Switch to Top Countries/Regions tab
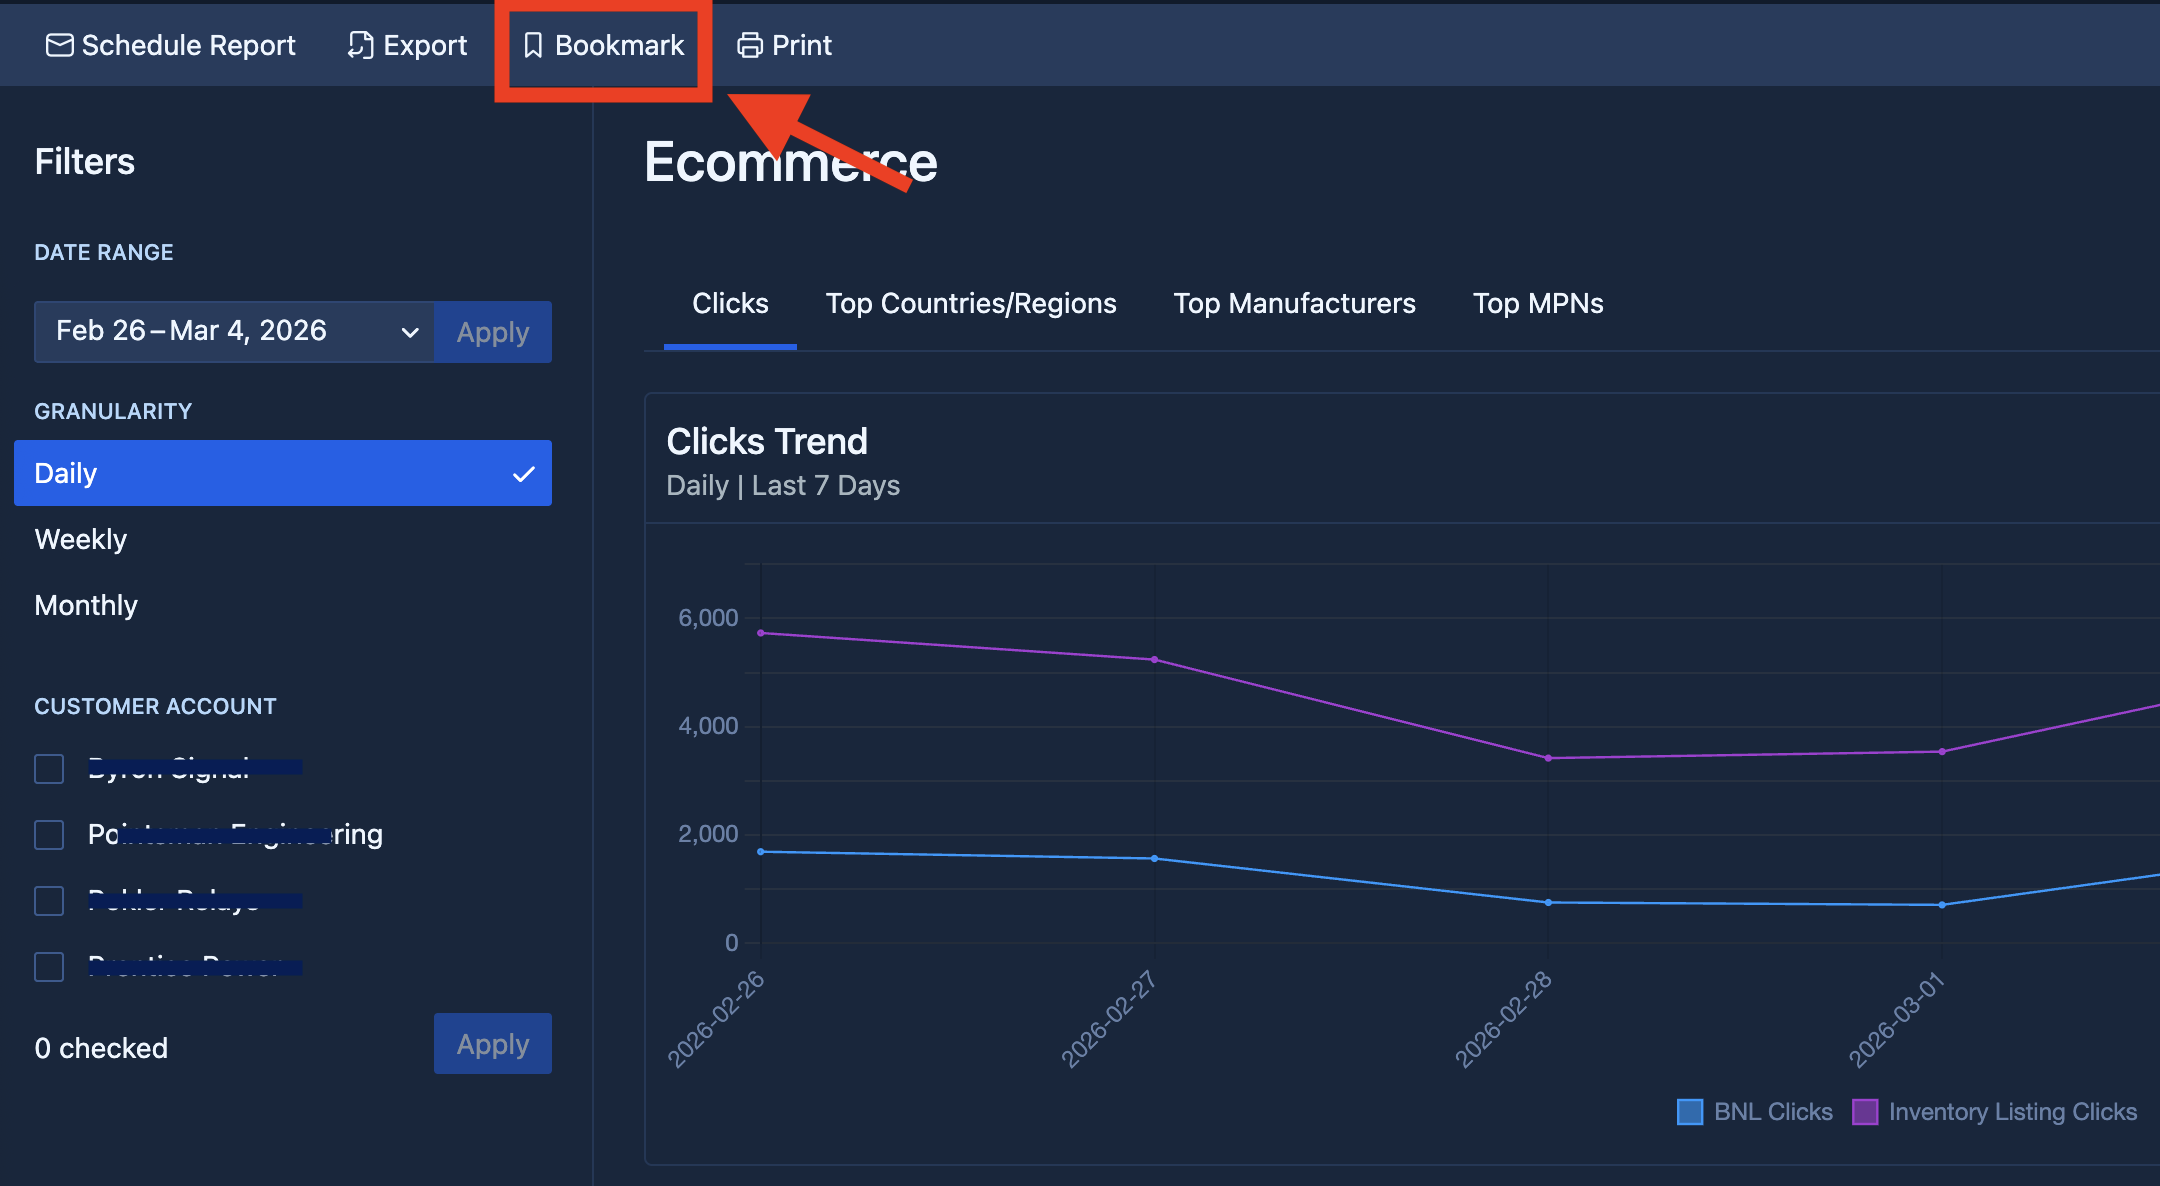Image resolution: width=2160 pixels, height=1186 pixels. (x=970, y=304)
